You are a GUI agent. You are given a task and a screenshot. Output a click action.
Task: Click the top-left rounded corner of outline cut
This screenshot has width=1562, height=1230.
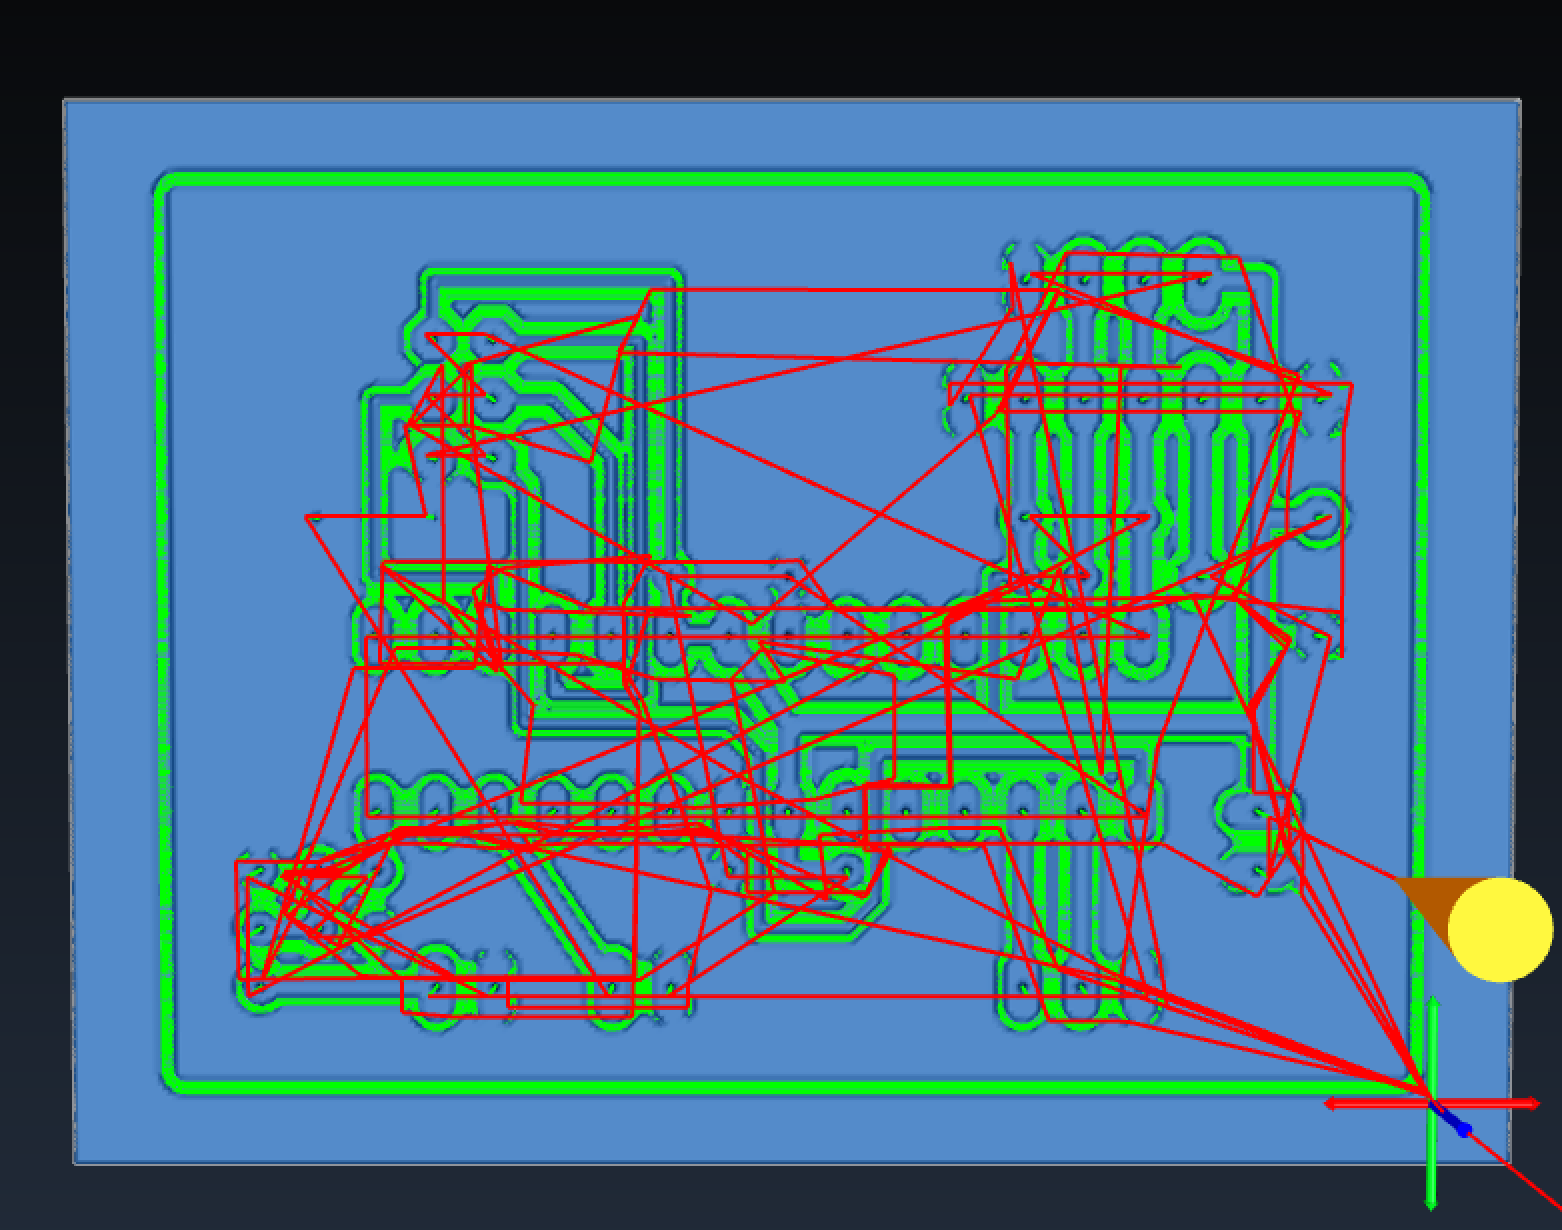[x=166, y=185]
